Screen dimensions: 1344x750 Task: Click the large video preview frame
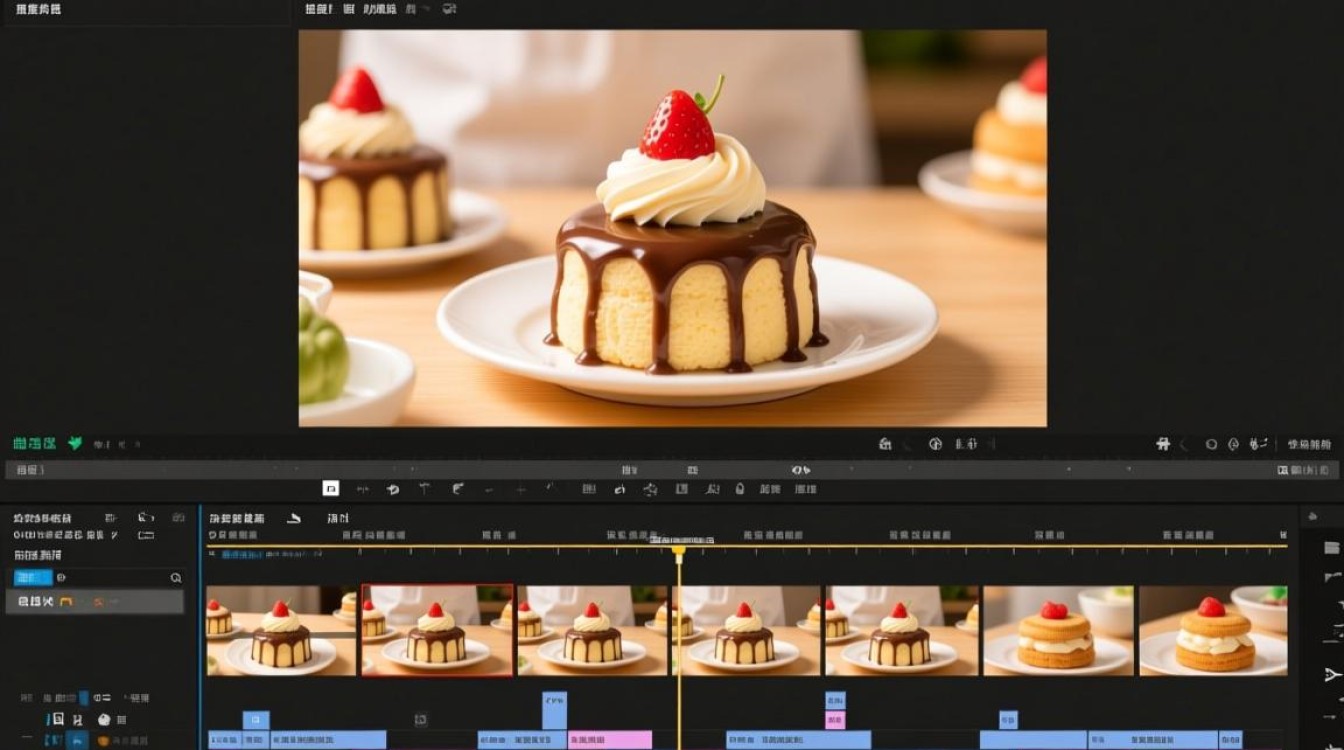[x=673, y=228]
